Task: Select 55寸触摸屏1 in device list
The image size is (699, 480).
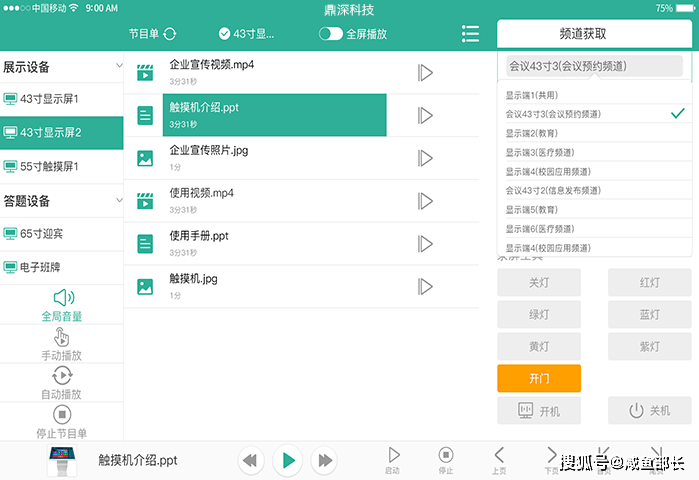Action: click(62, 166)
